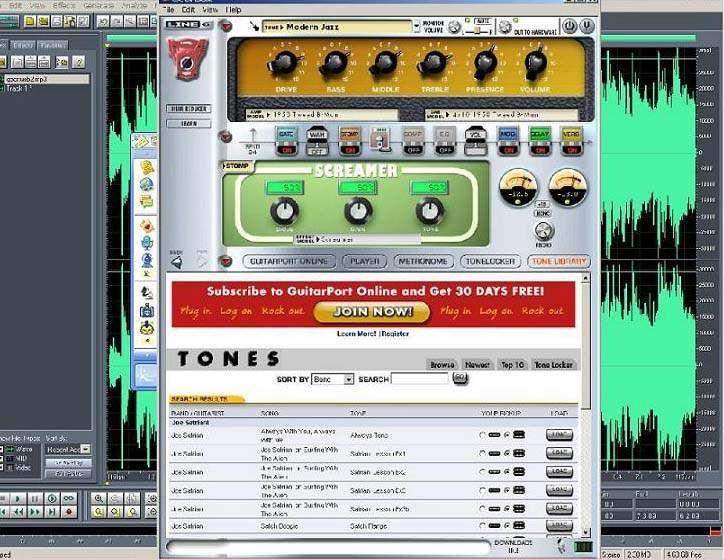Switch to Player tab
724x559 pixels.
(x=364, y=261)
